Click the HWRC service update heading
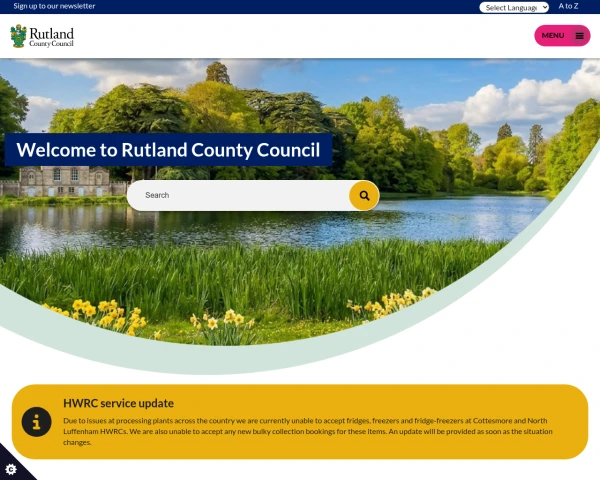600x480 pixels. 119,403
